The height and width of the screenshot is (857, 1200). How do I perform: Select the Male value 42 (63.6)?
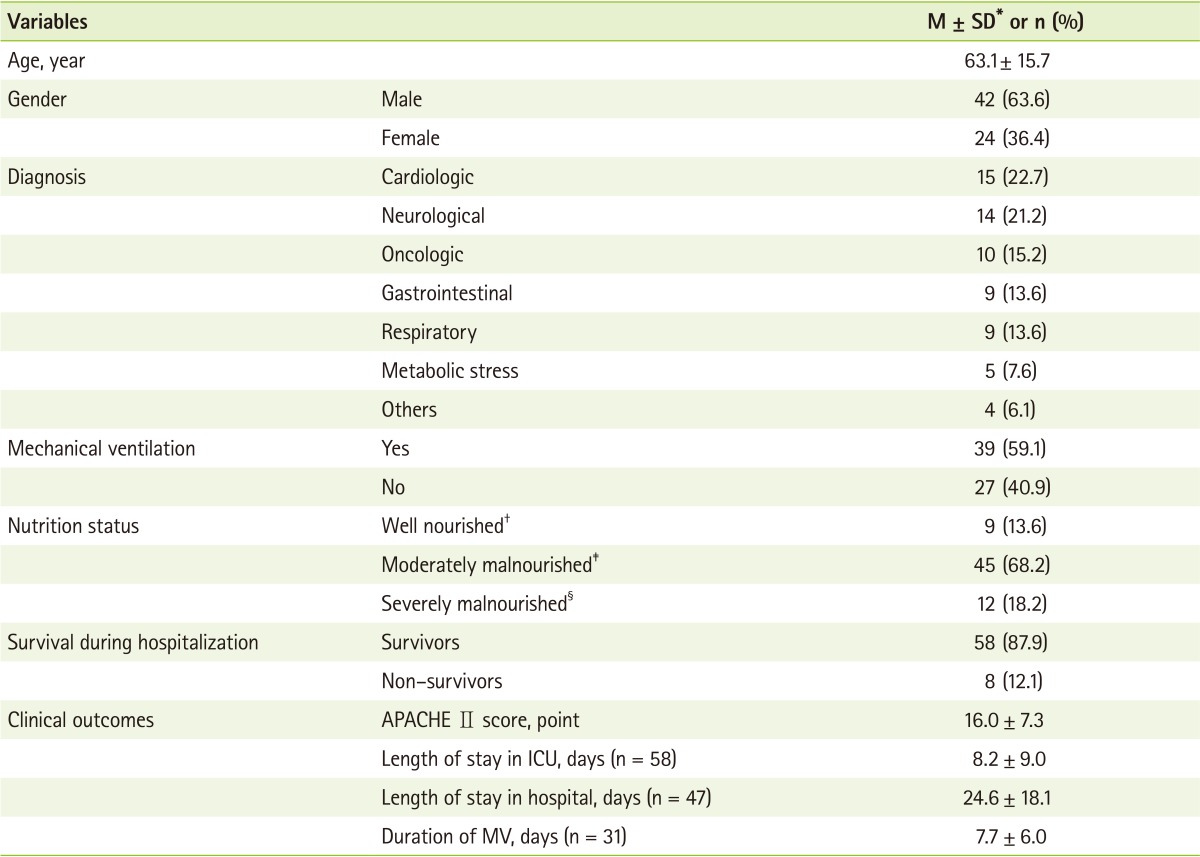coord(1005,99)
